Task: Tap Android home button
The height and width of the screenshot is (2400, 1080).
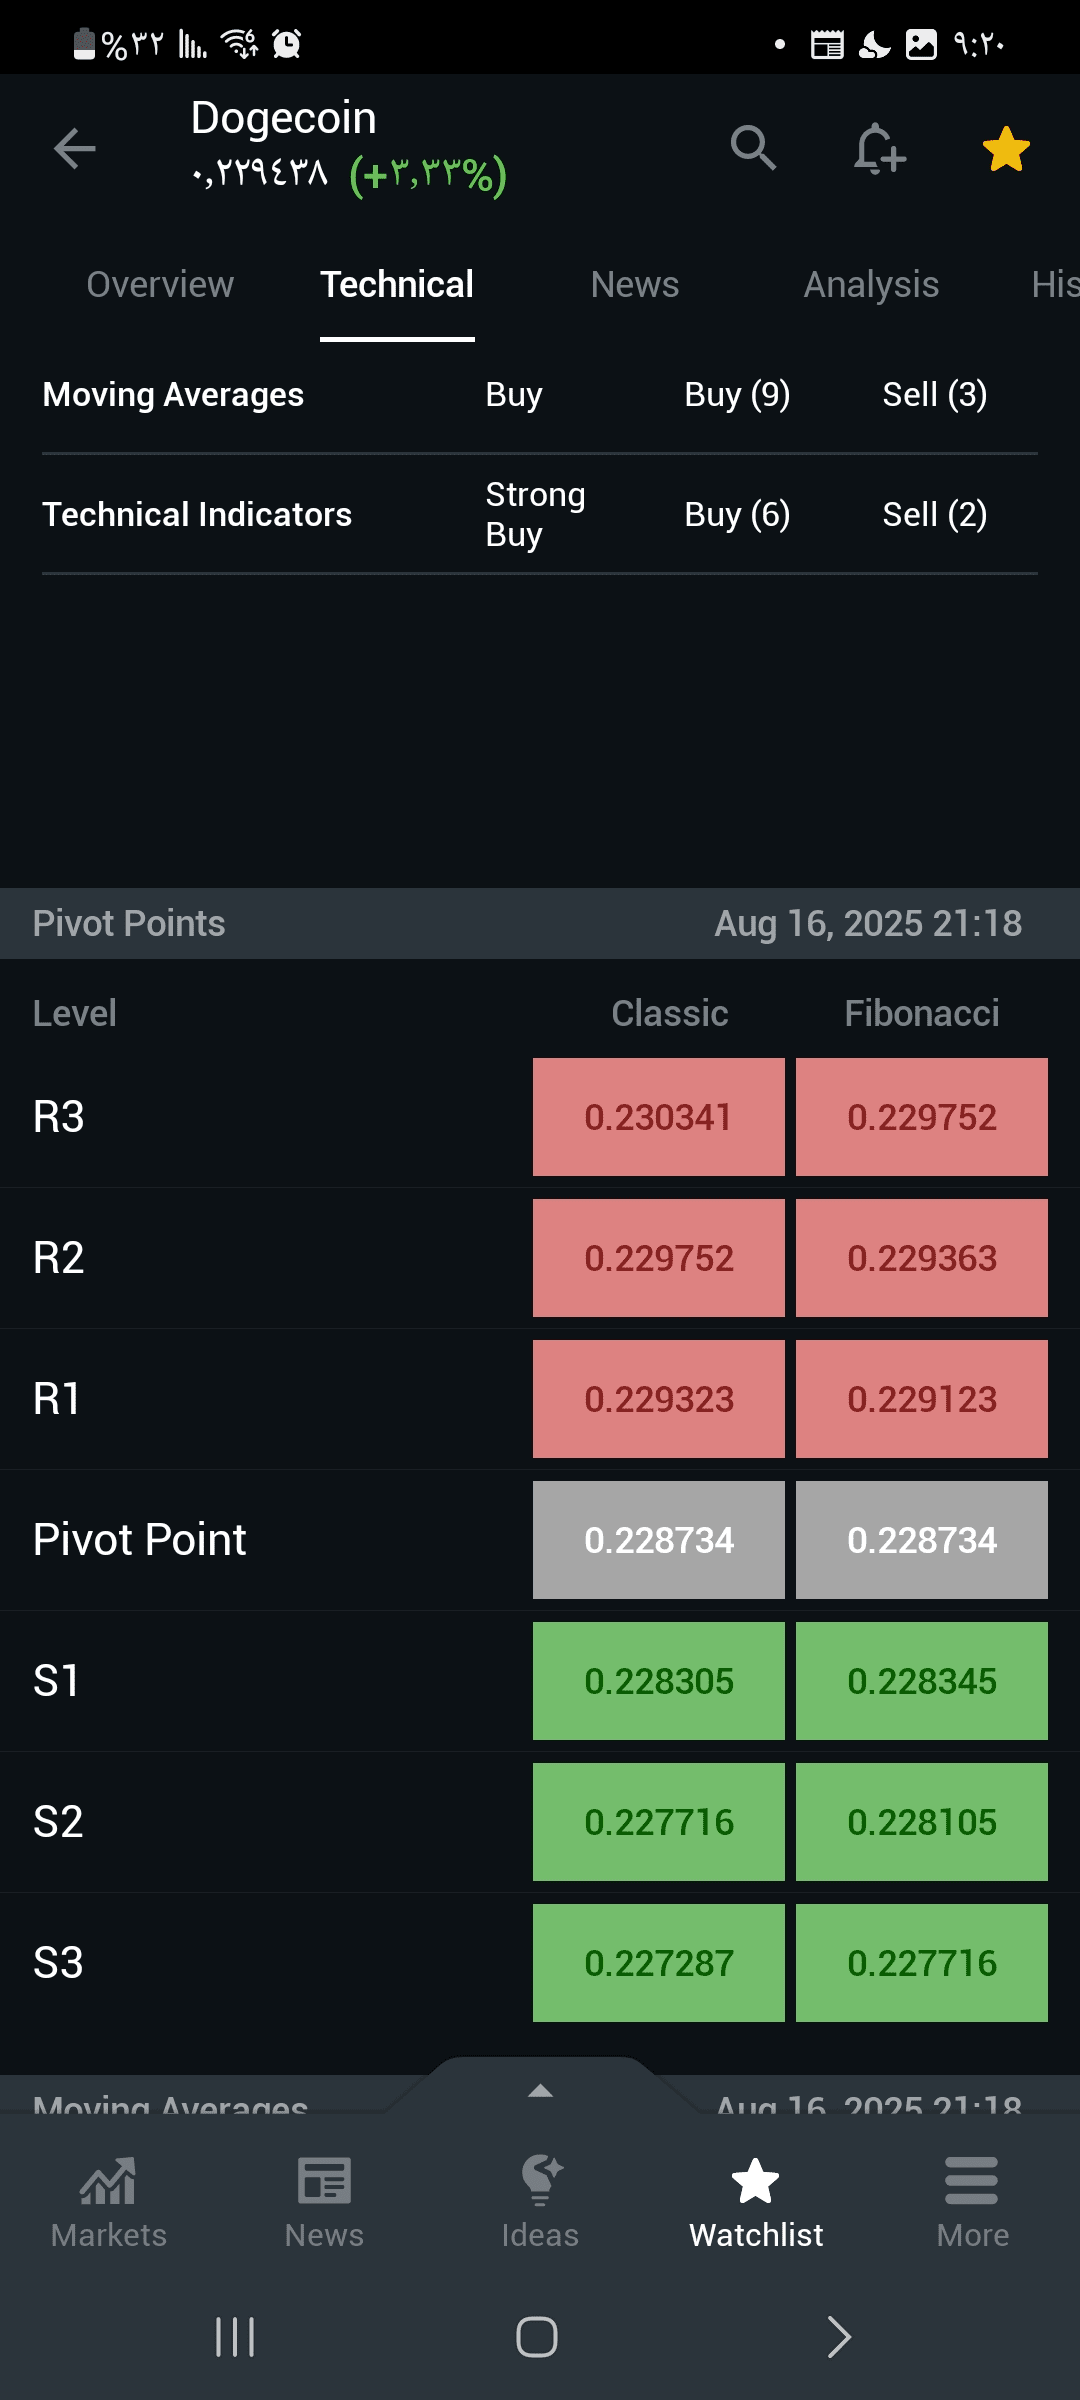Action: (x=537, y=2337)
